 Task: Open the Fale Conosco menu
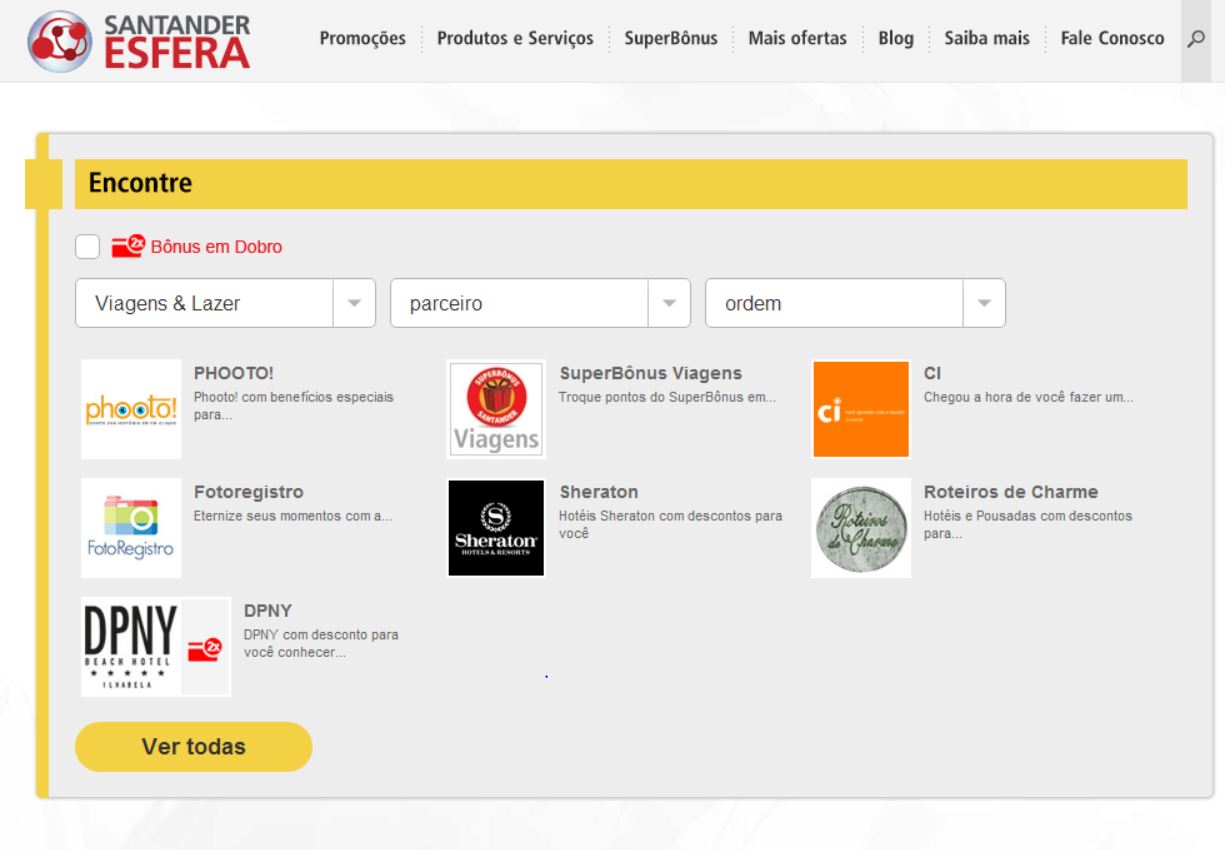(1112, 39)
